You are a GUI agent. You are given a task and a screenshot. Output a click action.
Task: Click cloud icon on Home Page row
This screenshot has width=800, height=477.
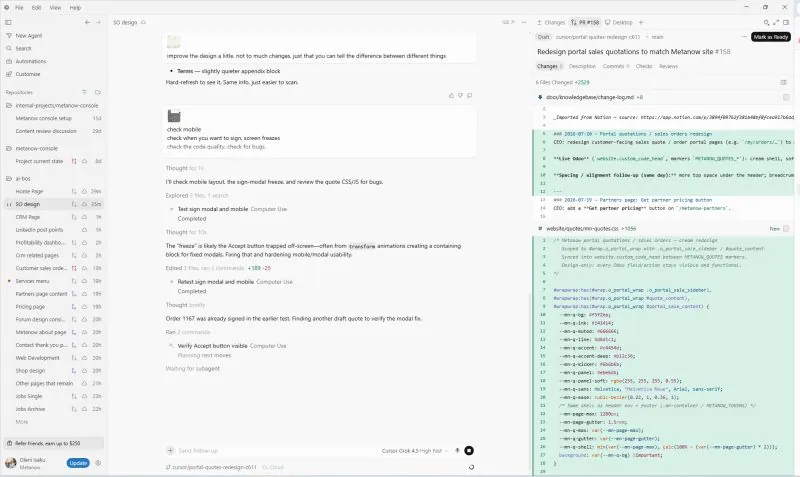click(x=84, y=191)
